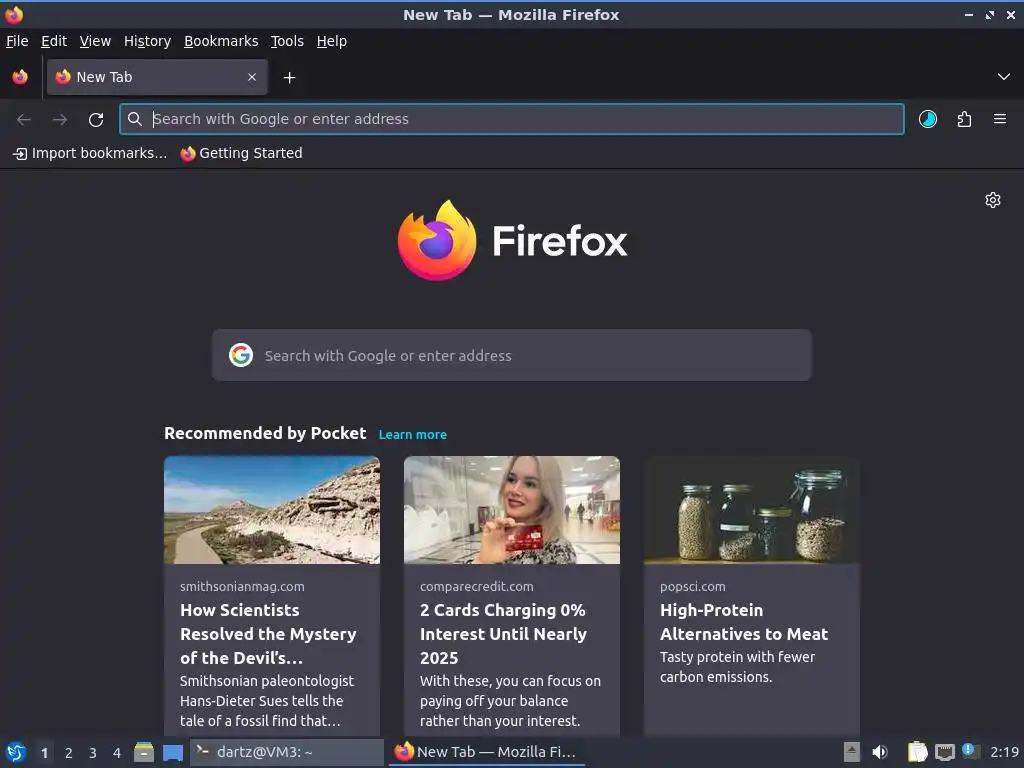This screenshot has width=1024, height=768.
Task: Open the Firefox account circle icon
Action: pyautogui.click(x=927, y=119)
